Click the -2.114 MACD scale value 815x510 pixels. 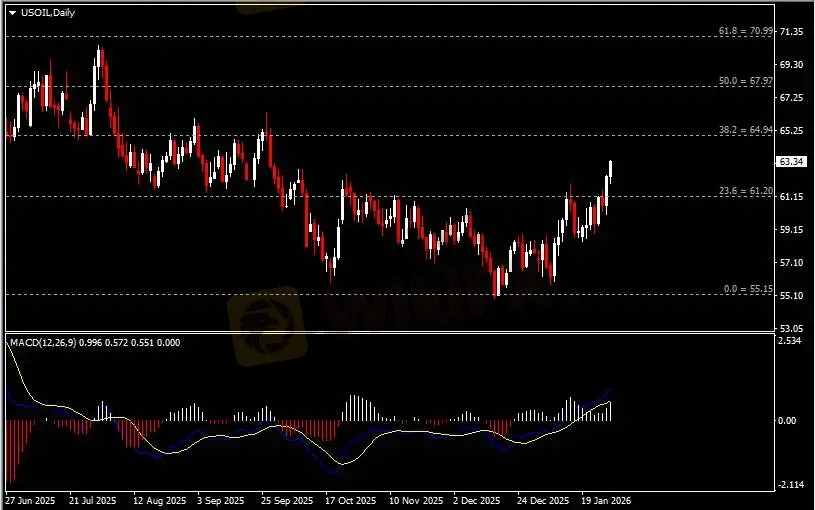[790, 485]
